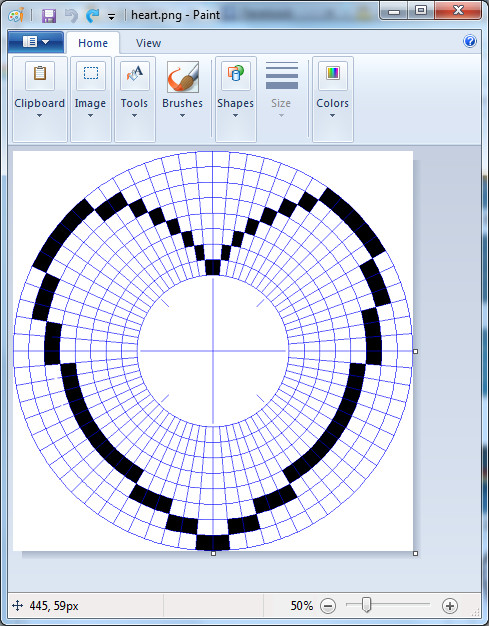Image resolution: width=489 pixels, height=626 pixels.
Task: Expand the Tools group dropdown arrow
Action: point(135,116)
